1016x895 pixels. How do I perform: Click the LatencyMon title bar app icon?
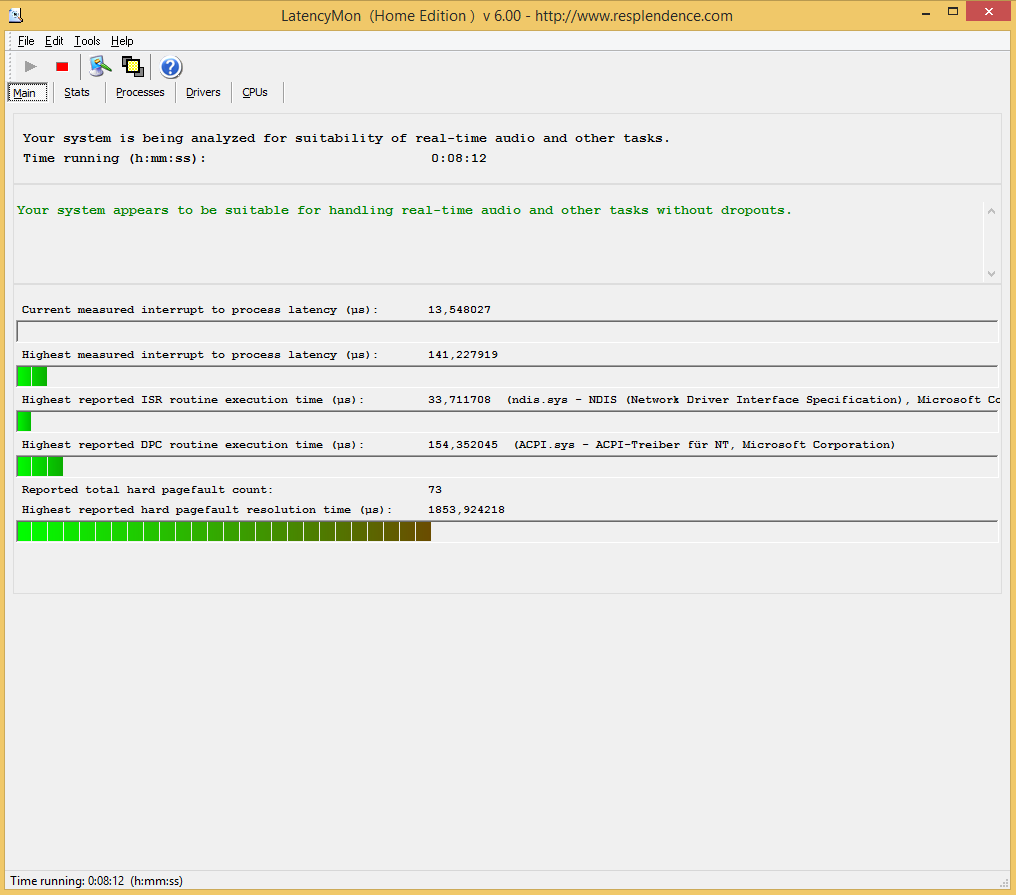[16, 15]
